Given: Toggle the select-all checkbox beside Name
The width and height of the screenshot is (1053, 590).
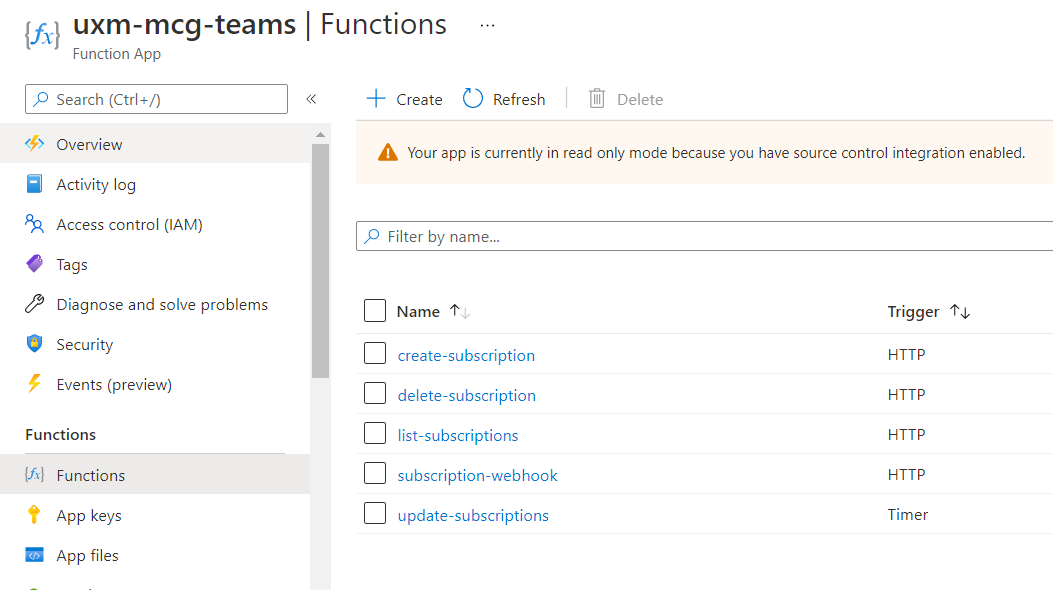Looking at the screenshot, I should tap(375, 311).
